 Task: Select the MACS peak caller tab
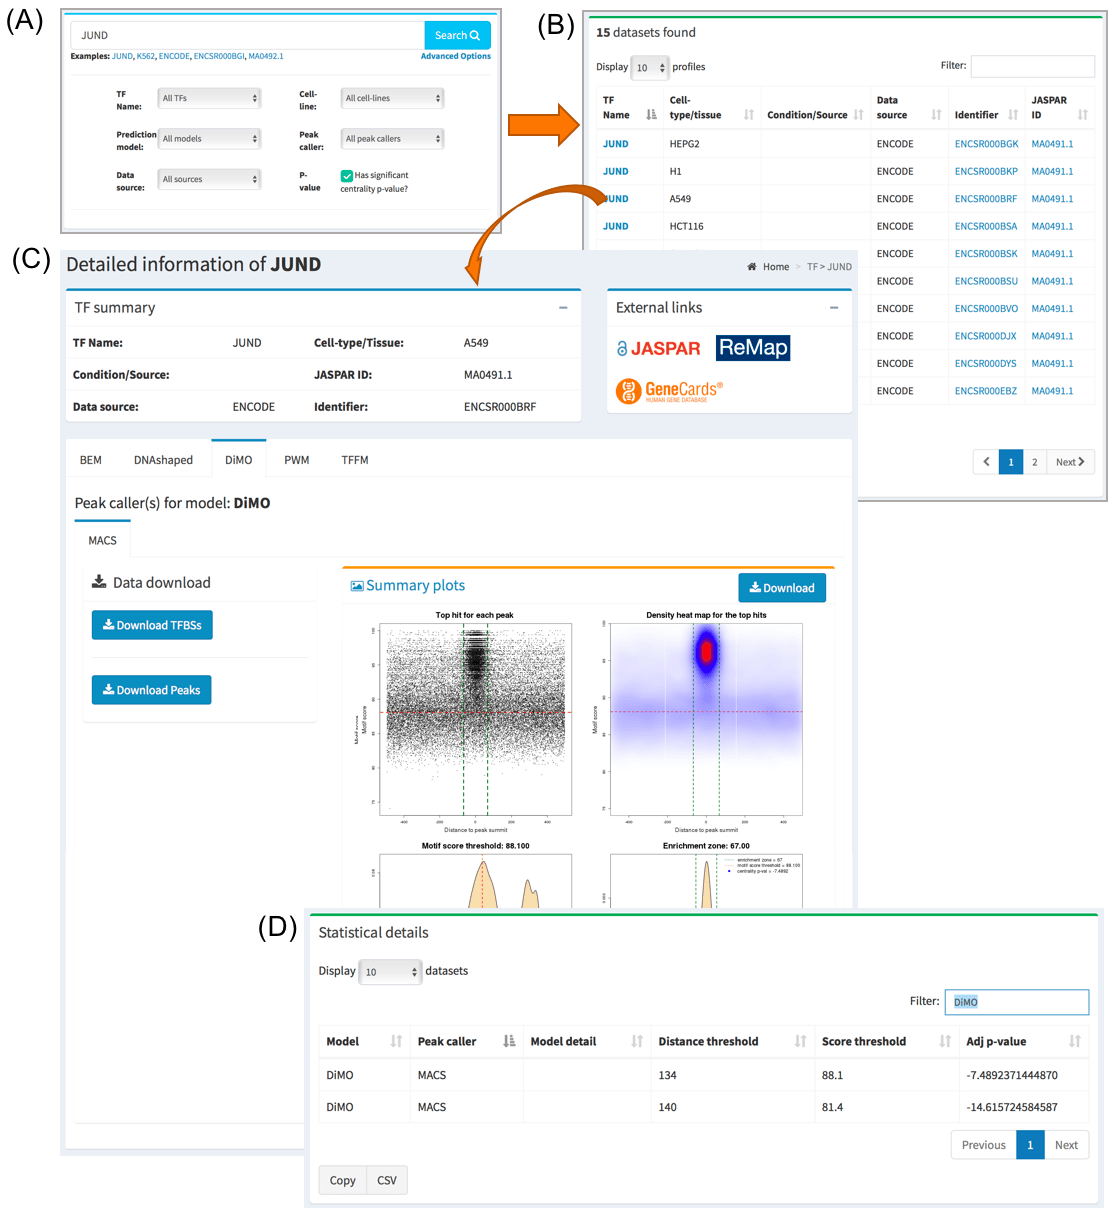coord(103,541)
